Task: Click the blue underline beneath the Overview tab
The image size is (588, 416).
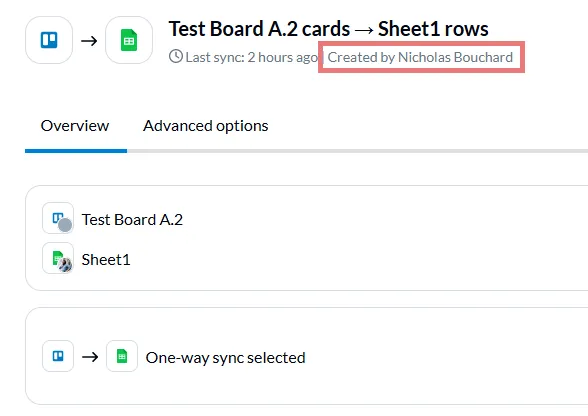Action: pyautogui.click(x=76, y=151)
